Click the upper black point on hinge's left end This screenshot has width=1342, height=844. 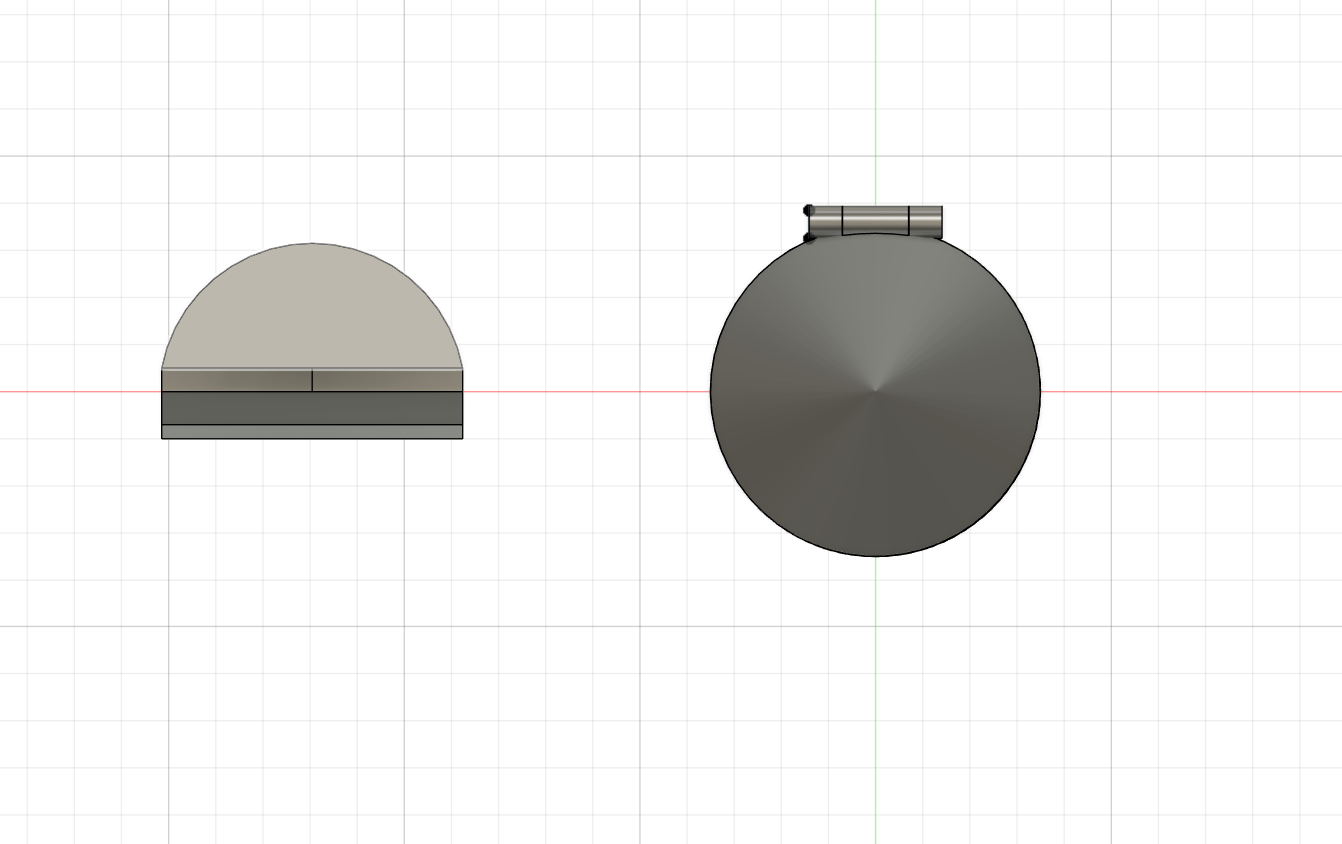808,210
